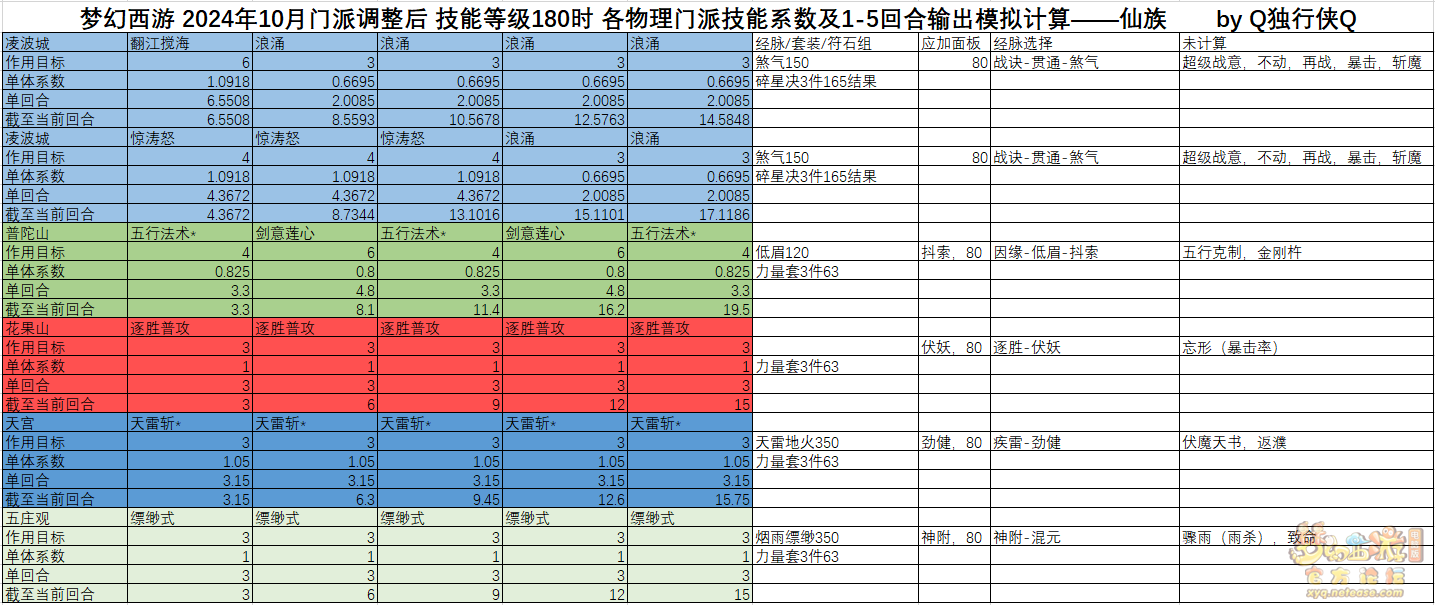Click the 逐胜-伏妖 meridian cell
The width and height of the screenshot is (1435, 605).
coord(1085,347)
